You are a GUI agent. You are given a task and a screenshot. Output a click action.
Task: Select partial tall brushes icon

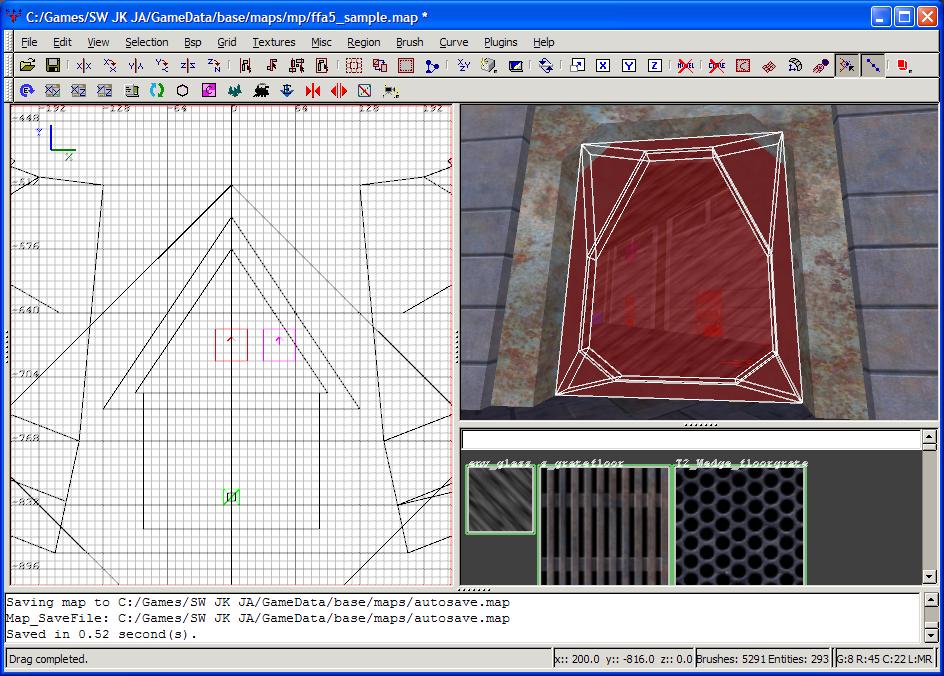pos(297,65)
